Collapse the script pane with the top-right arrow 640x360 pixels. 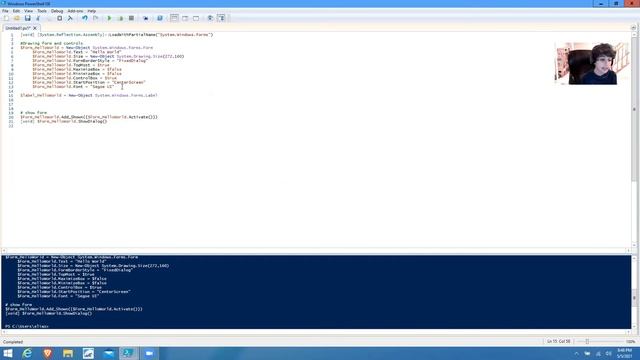pos(633,28)
